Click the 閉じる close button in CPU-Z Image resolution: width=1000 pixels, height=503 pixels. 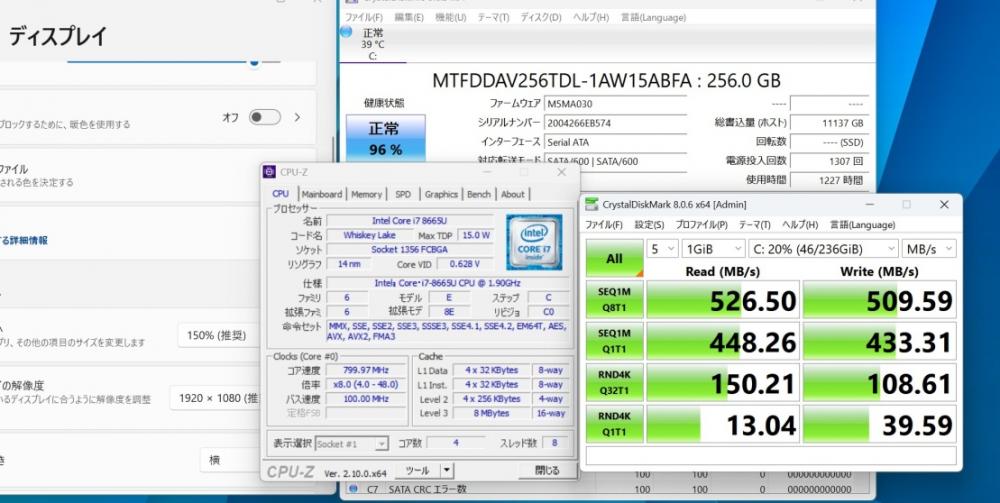tap(547, 470)
